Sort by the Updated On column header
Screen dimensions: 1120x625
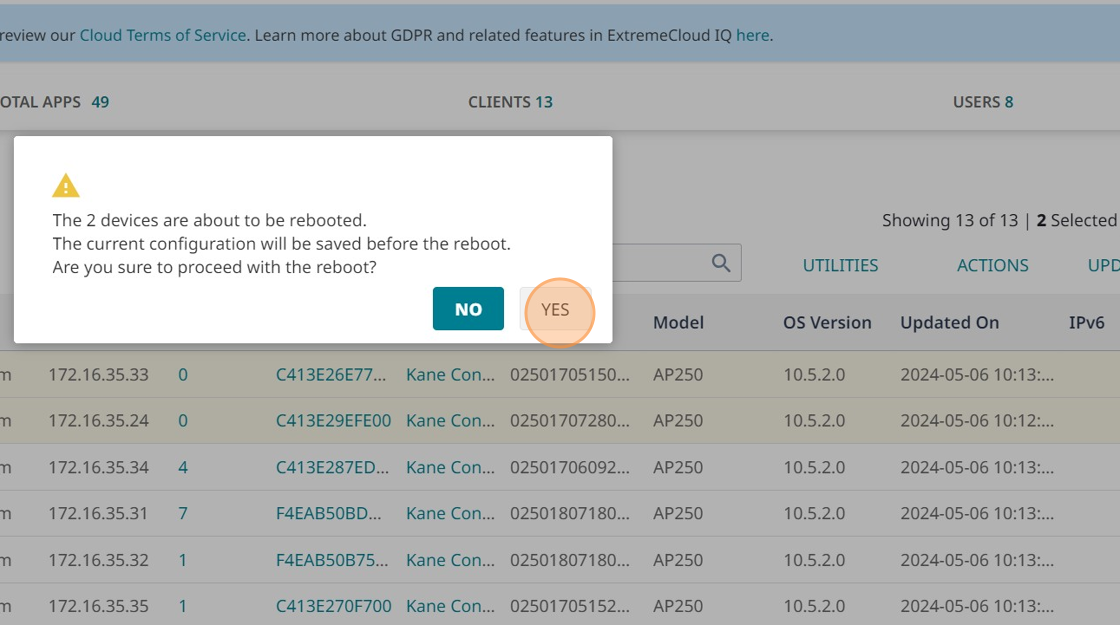click(x=949, y=322)
